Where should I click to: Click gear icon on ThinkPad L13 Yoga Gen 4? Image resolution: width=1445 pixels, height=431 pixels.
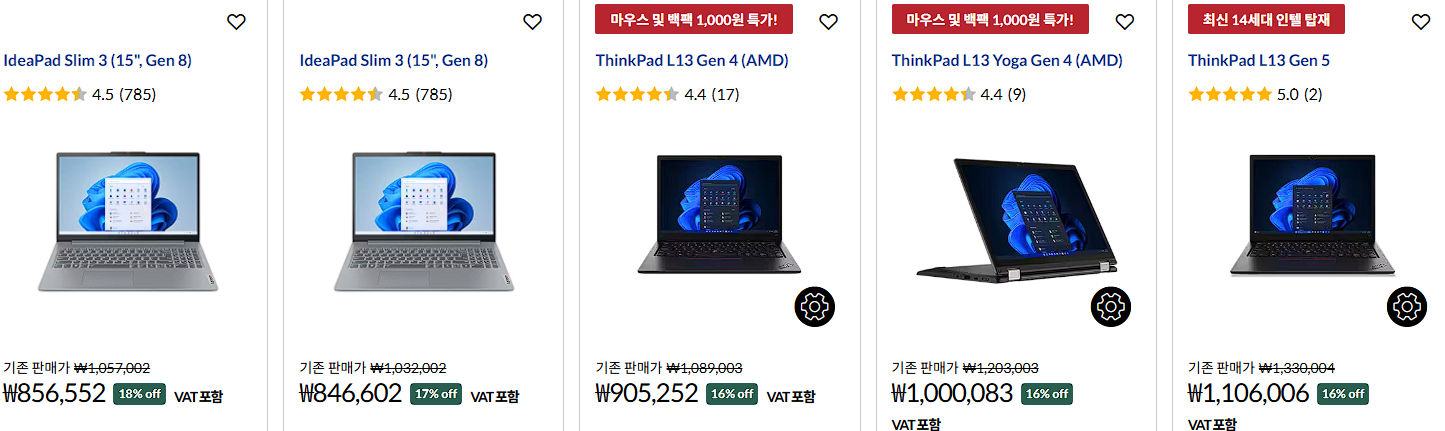[x=1111, y=306]
